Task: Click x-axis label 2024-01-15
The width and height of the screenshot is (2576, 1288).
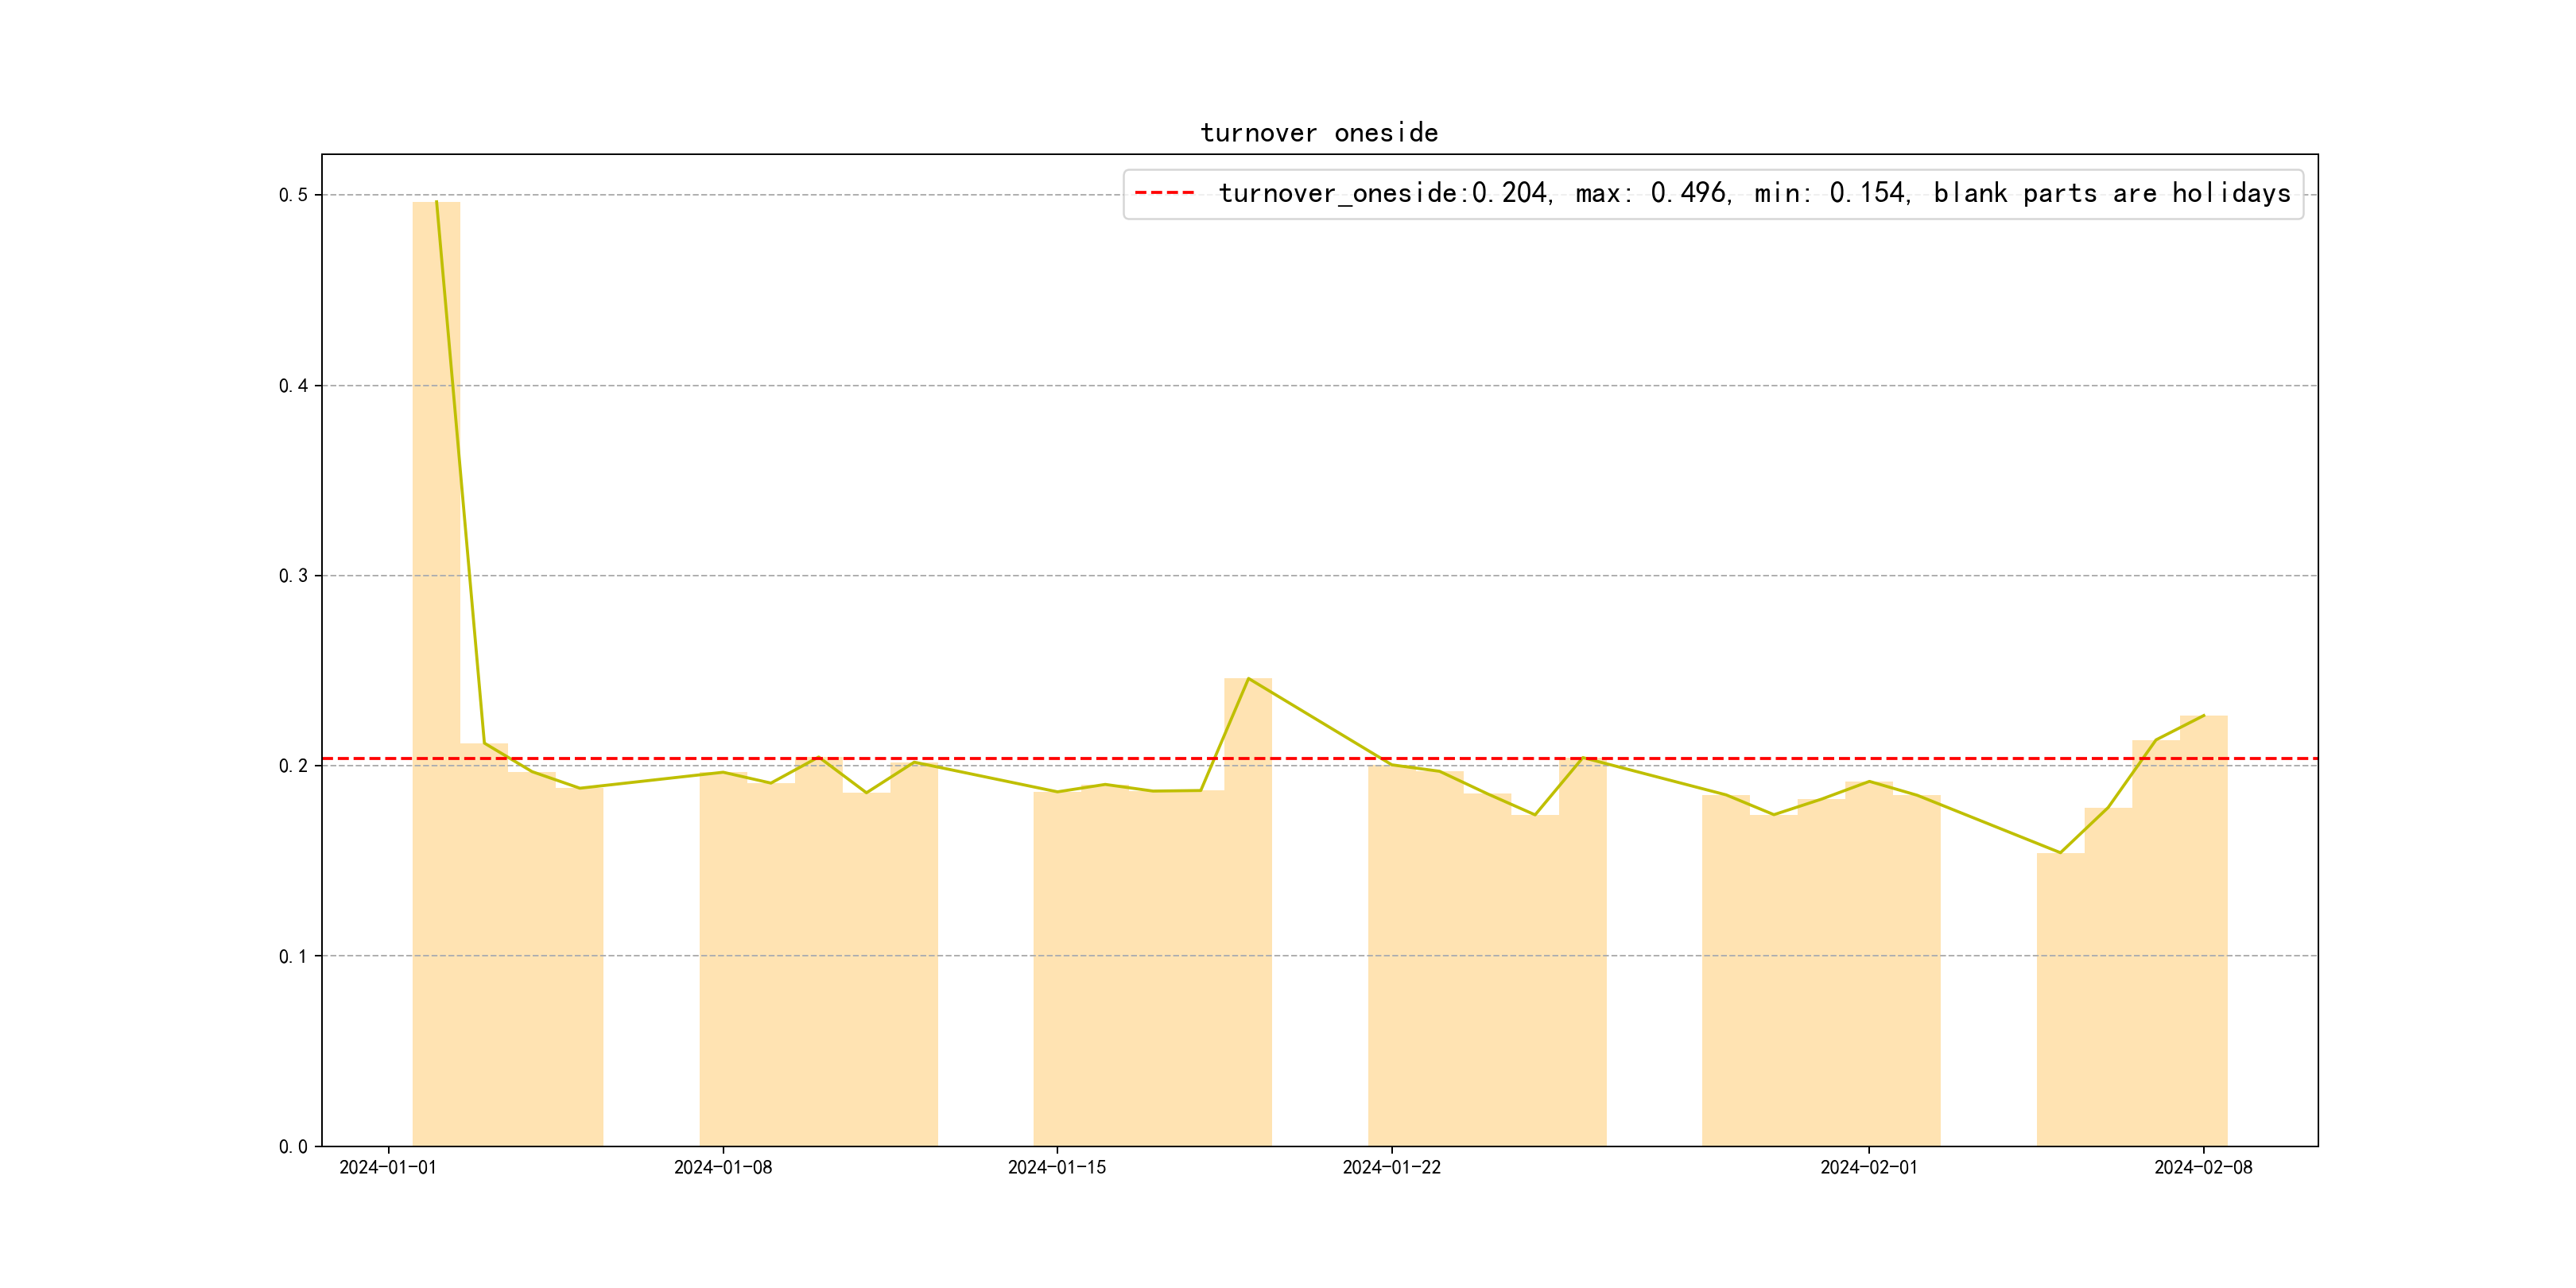Action: click(1057, 1167)
